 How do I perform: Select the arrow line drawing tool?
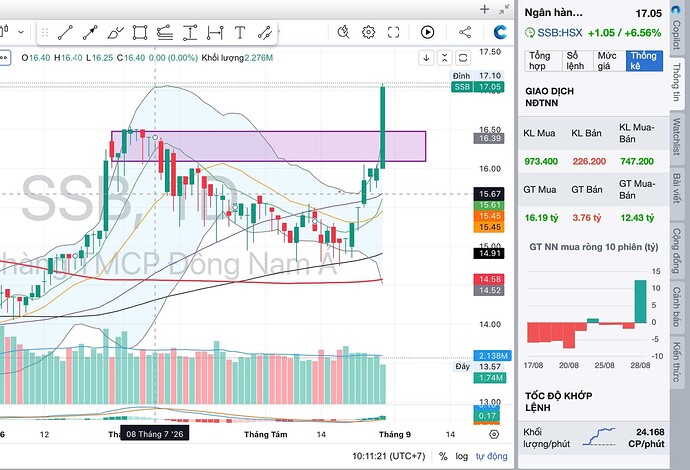[90, 33]
